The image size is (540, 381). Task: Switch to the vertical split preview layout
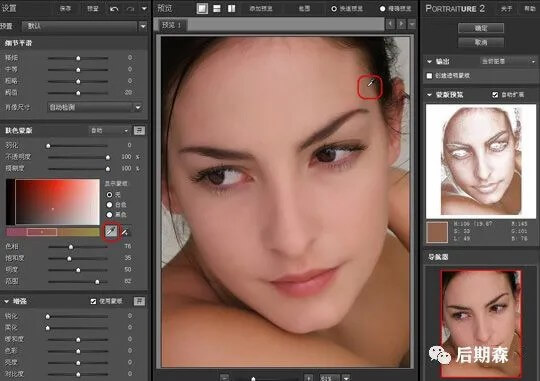pyautogui.click(x=231, y=9)
